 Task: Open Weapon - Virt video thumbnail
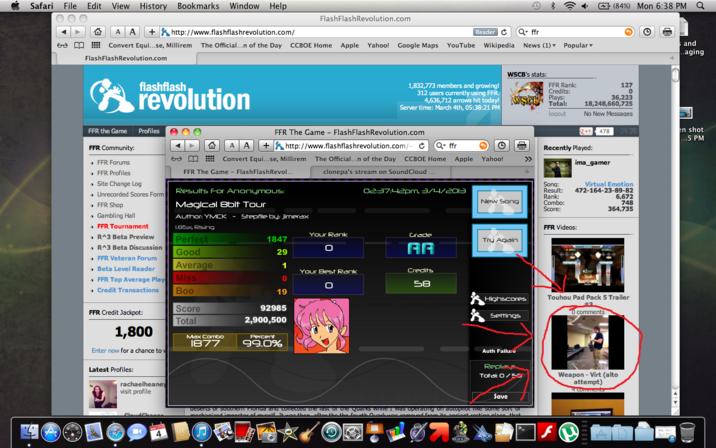pos(587,342)
